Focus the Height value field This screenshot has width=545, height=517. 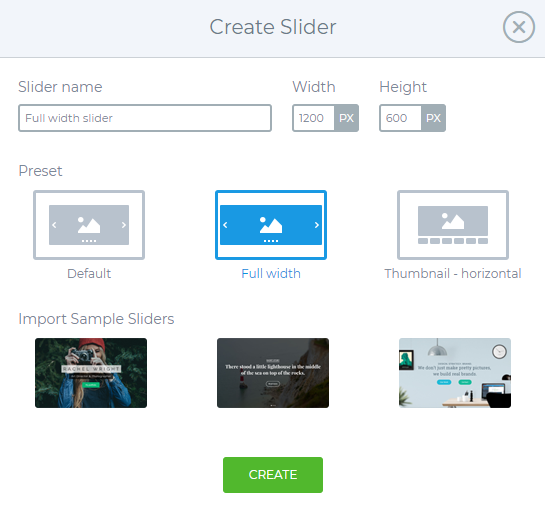click(400, 118)
